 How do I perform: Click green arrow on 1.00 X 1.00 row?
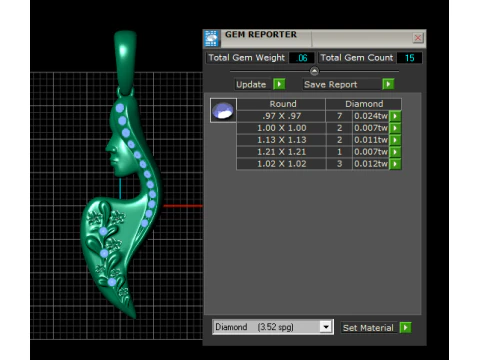pos(395,128)
